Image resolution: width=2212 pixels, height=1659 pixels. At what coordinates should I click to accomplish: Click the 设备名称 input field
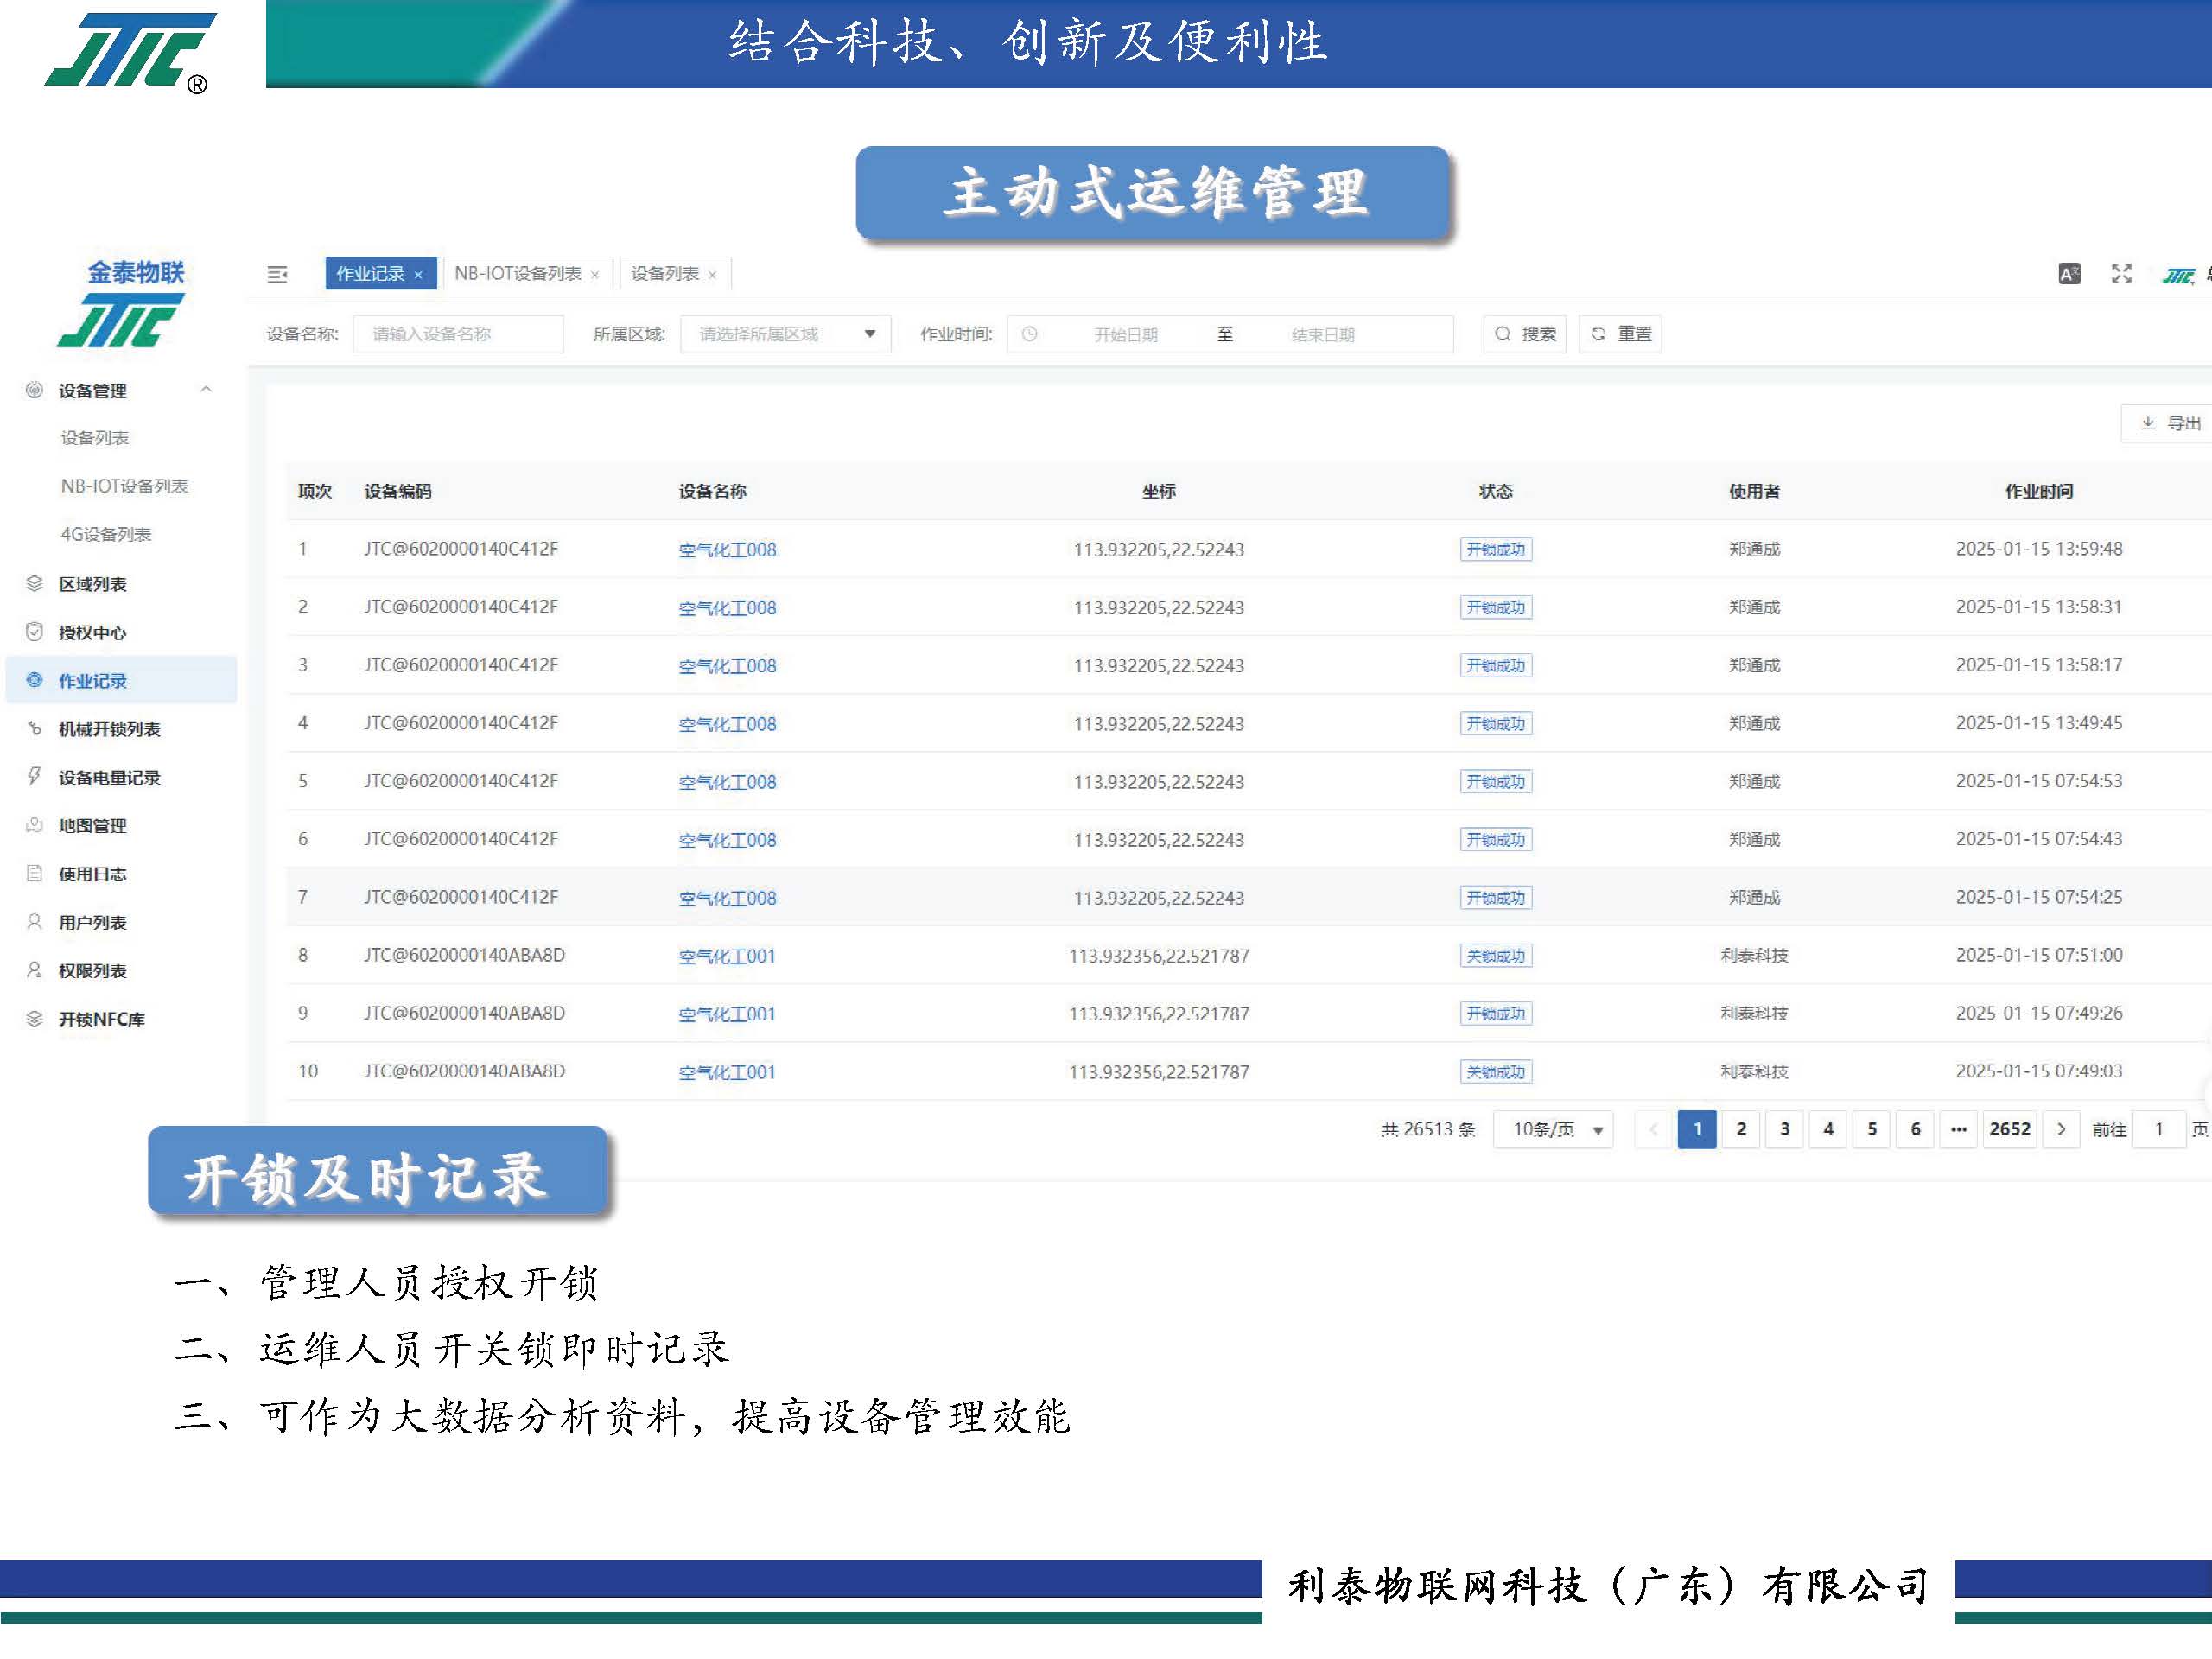pyautogui.click(x=458, y=334)
